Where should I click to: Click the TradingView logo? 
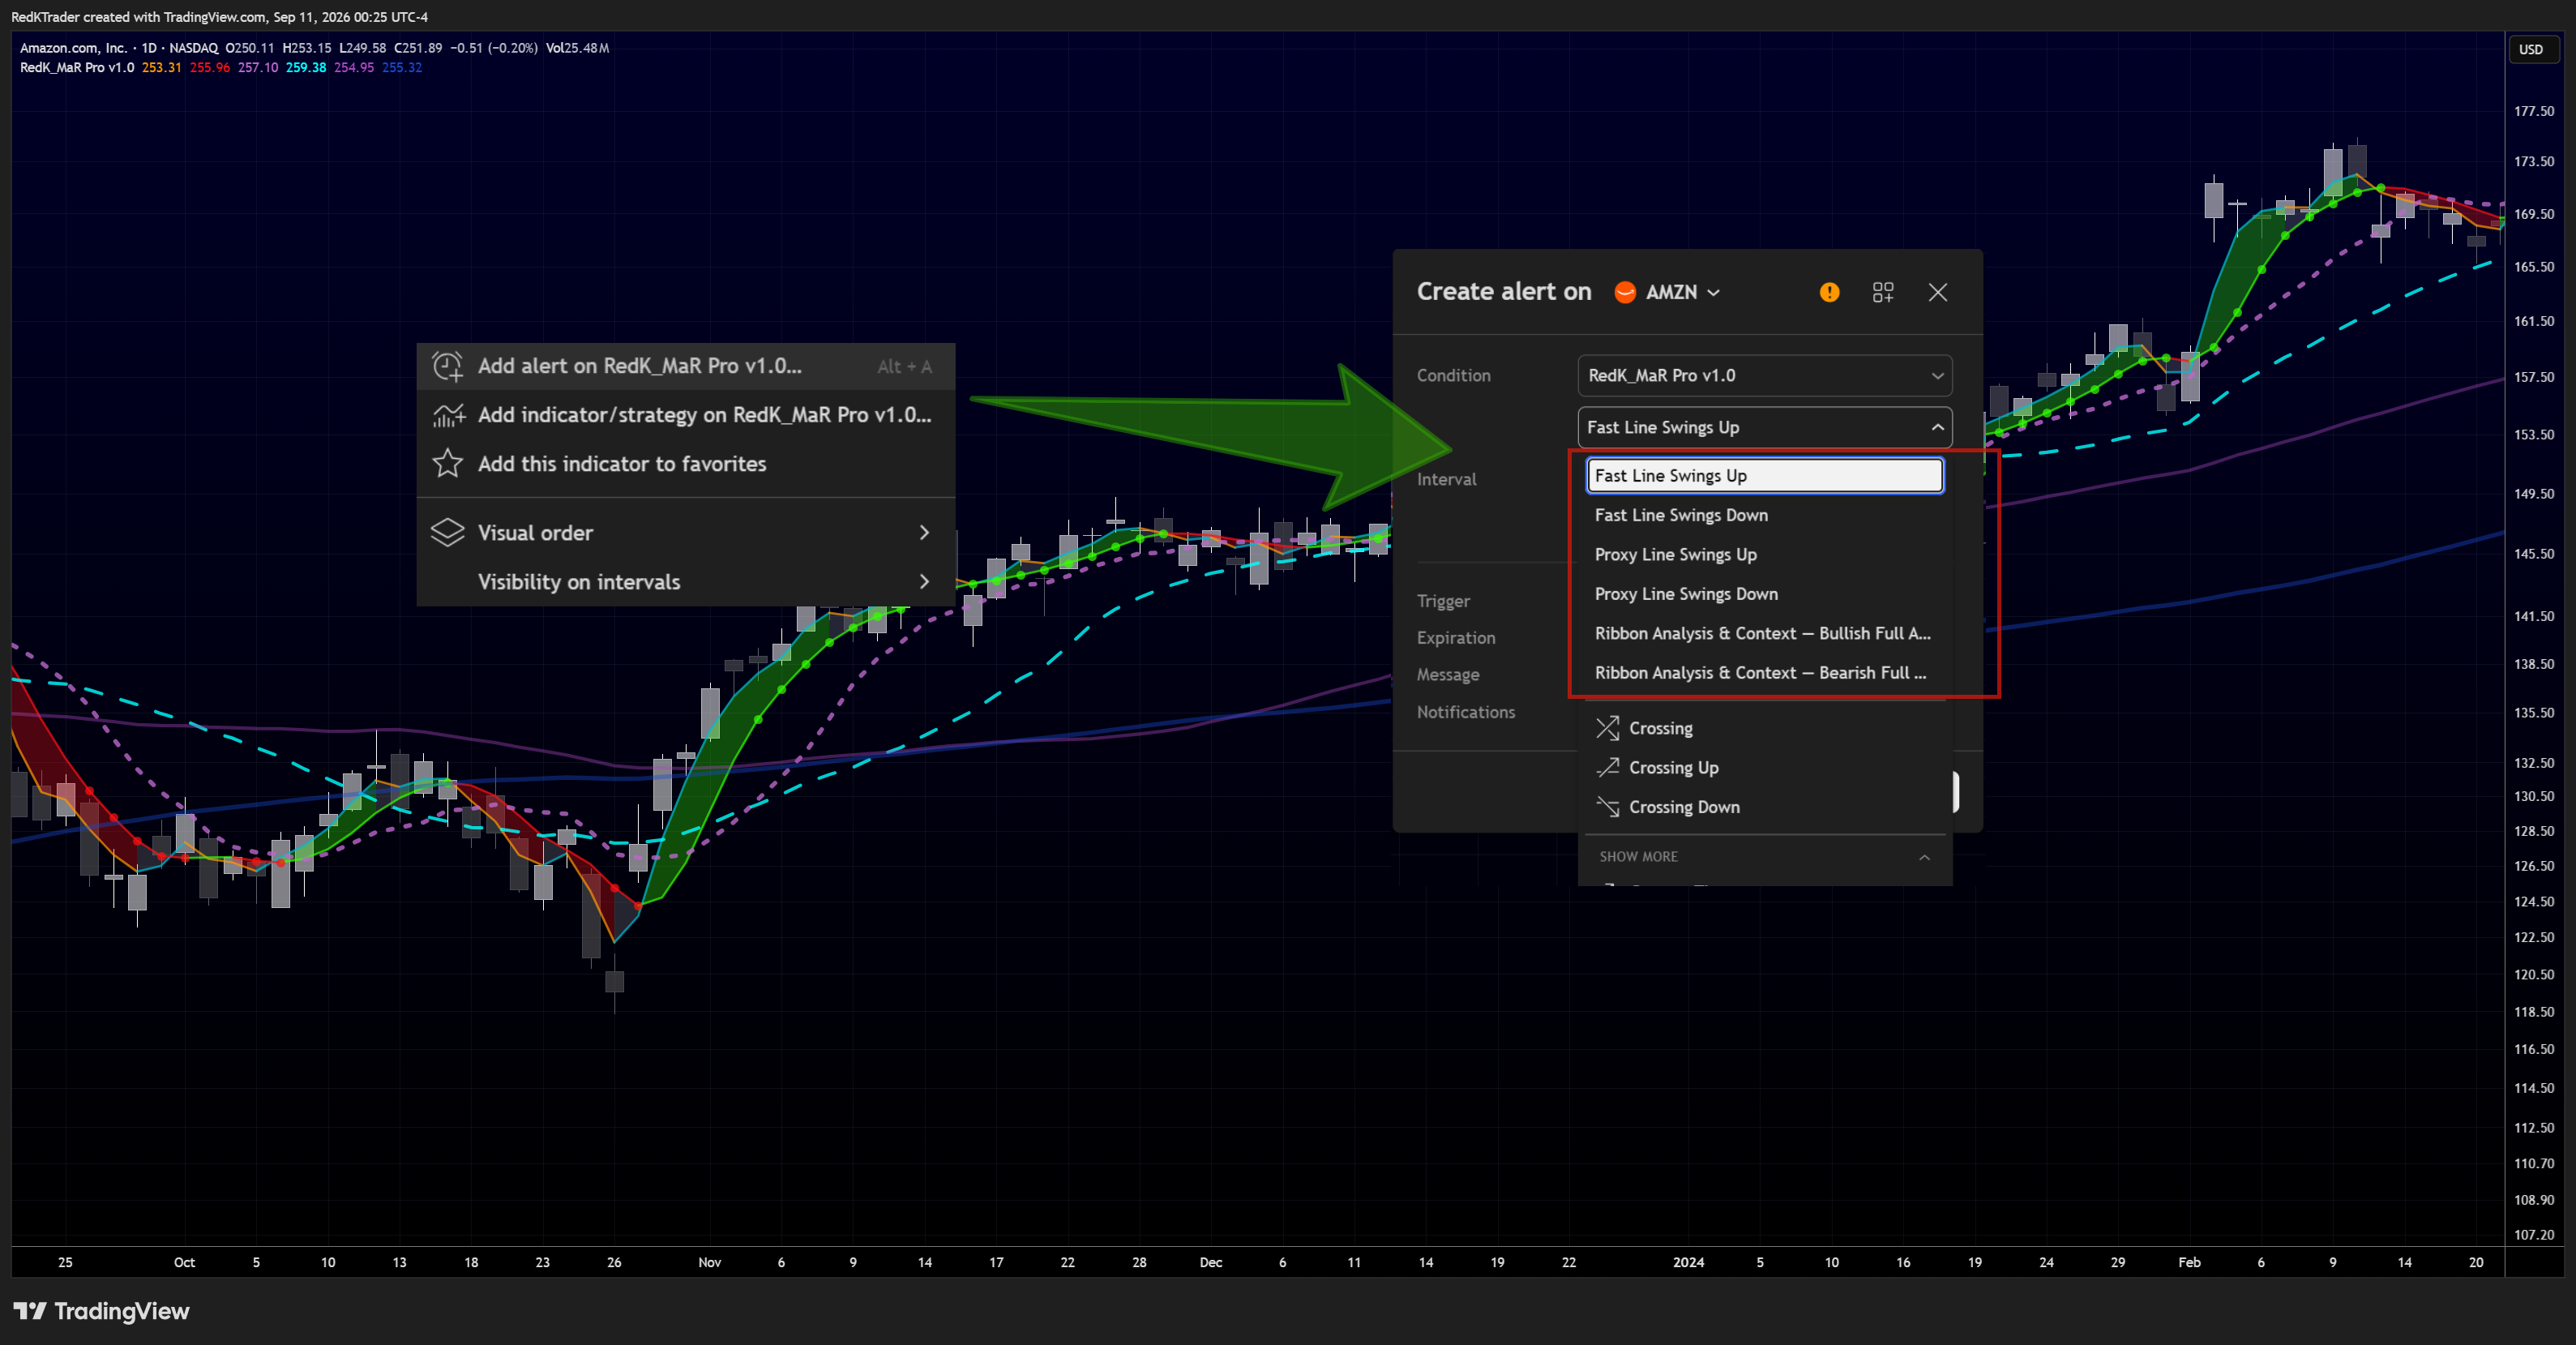point(101,1311)
